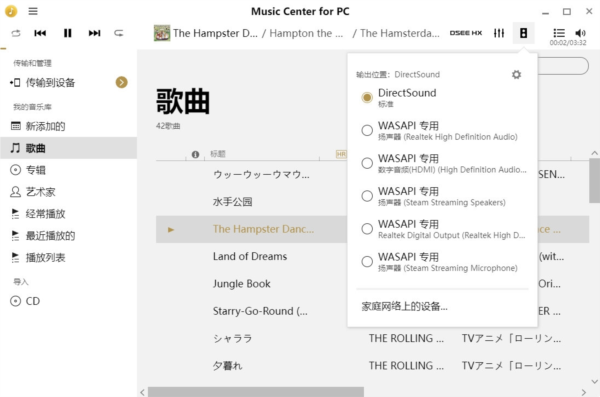Select song Land of Dreams
This screenshot has height=397, width=600.
(250, 256)
